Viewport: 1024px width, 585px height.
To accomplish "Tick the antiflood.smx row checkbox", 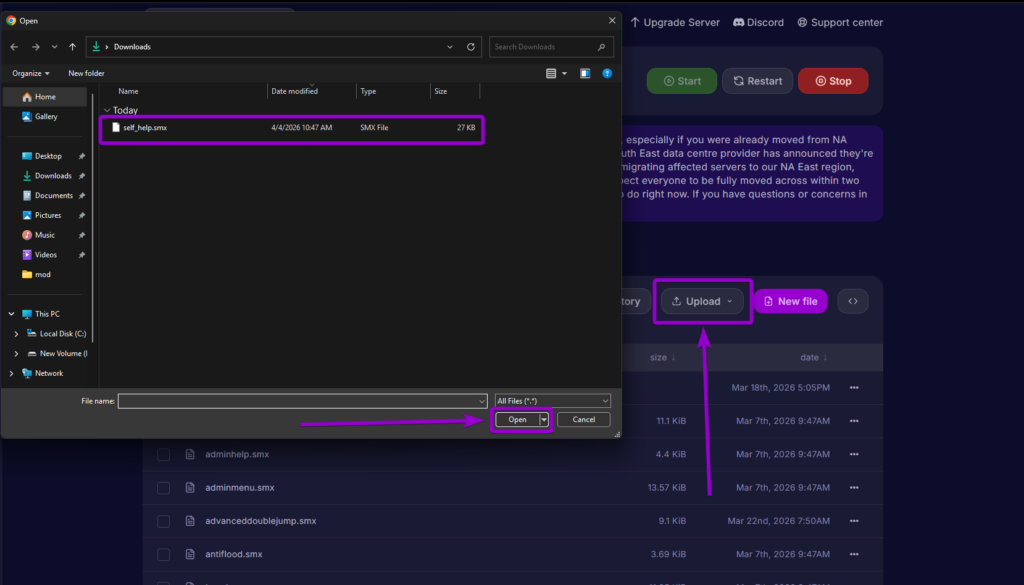I will click(x=163, y=554).
